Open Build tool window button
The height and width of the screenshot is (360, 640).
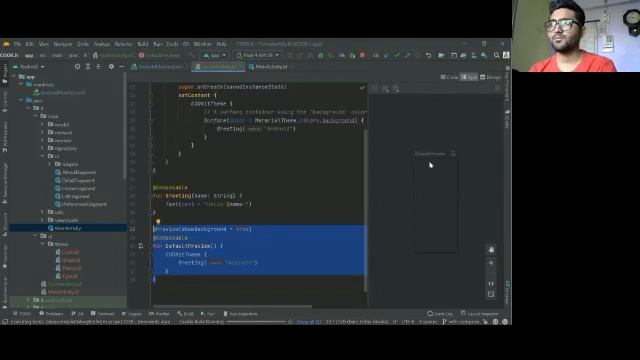(186, 313)
